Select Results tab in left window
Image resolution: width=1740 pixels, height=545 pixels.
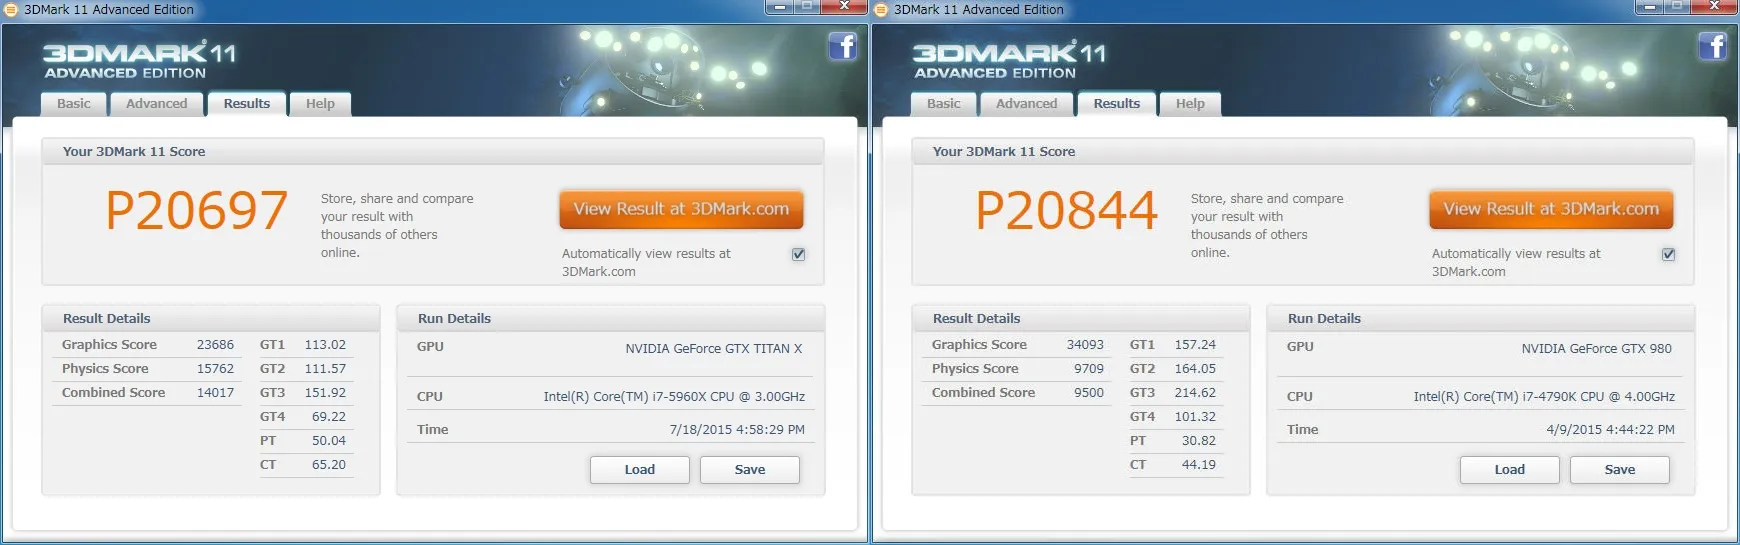tap(247, 104)
